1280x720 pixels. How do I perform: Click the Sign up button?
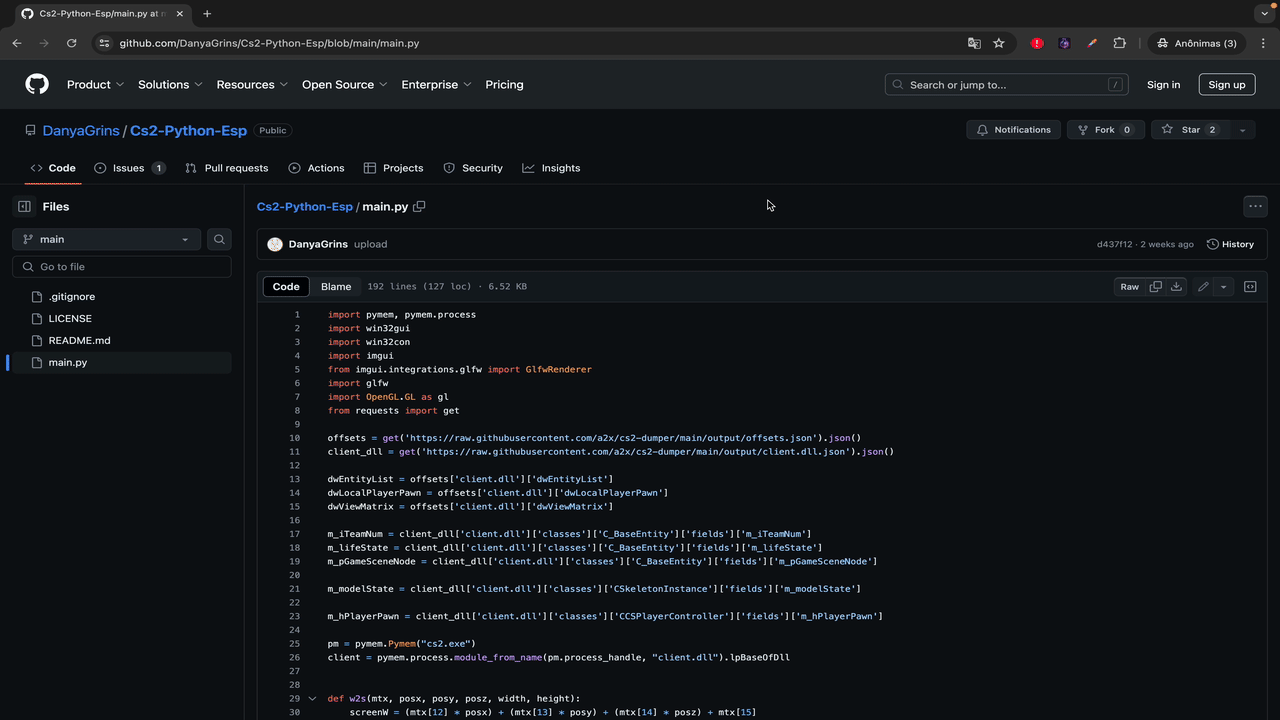coord(1226,85)
